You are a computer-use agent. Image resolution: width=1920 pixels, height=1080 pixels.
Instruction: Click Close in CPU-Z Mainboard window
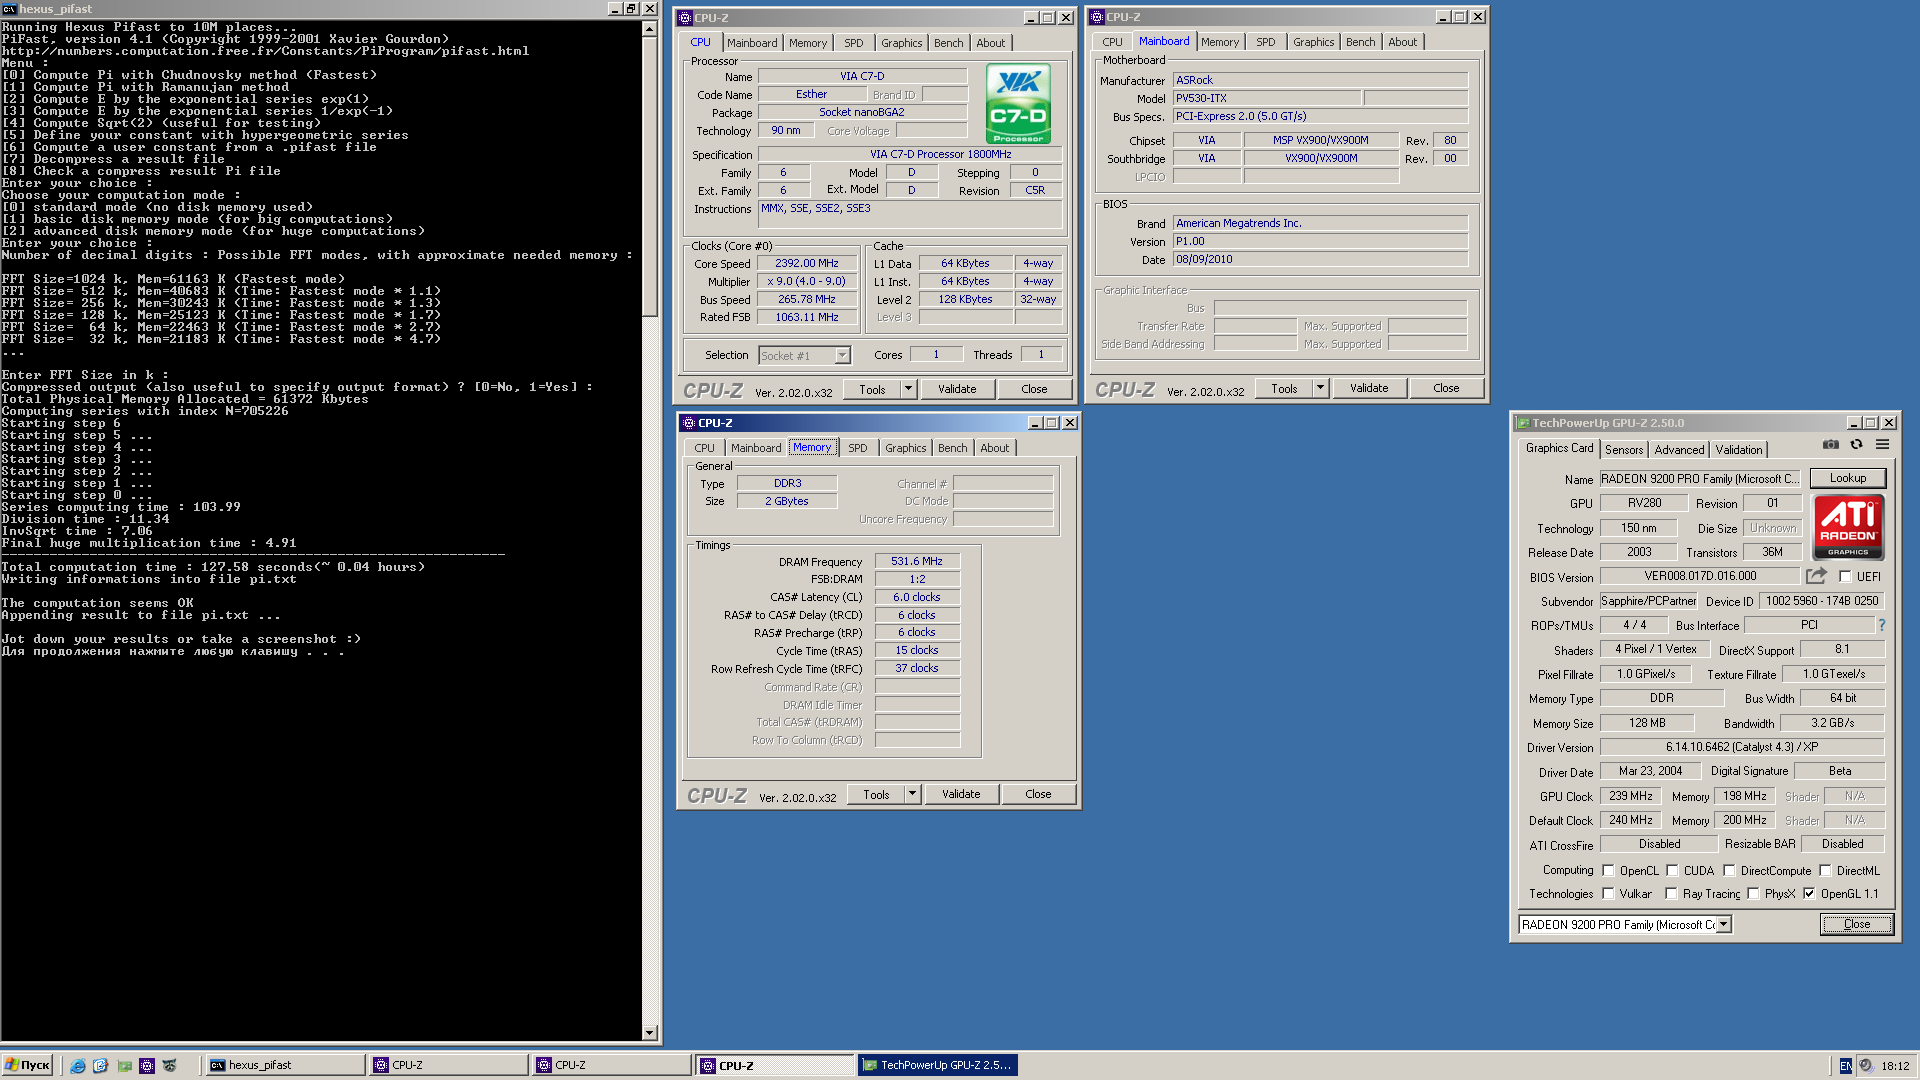pos(1446,388)
